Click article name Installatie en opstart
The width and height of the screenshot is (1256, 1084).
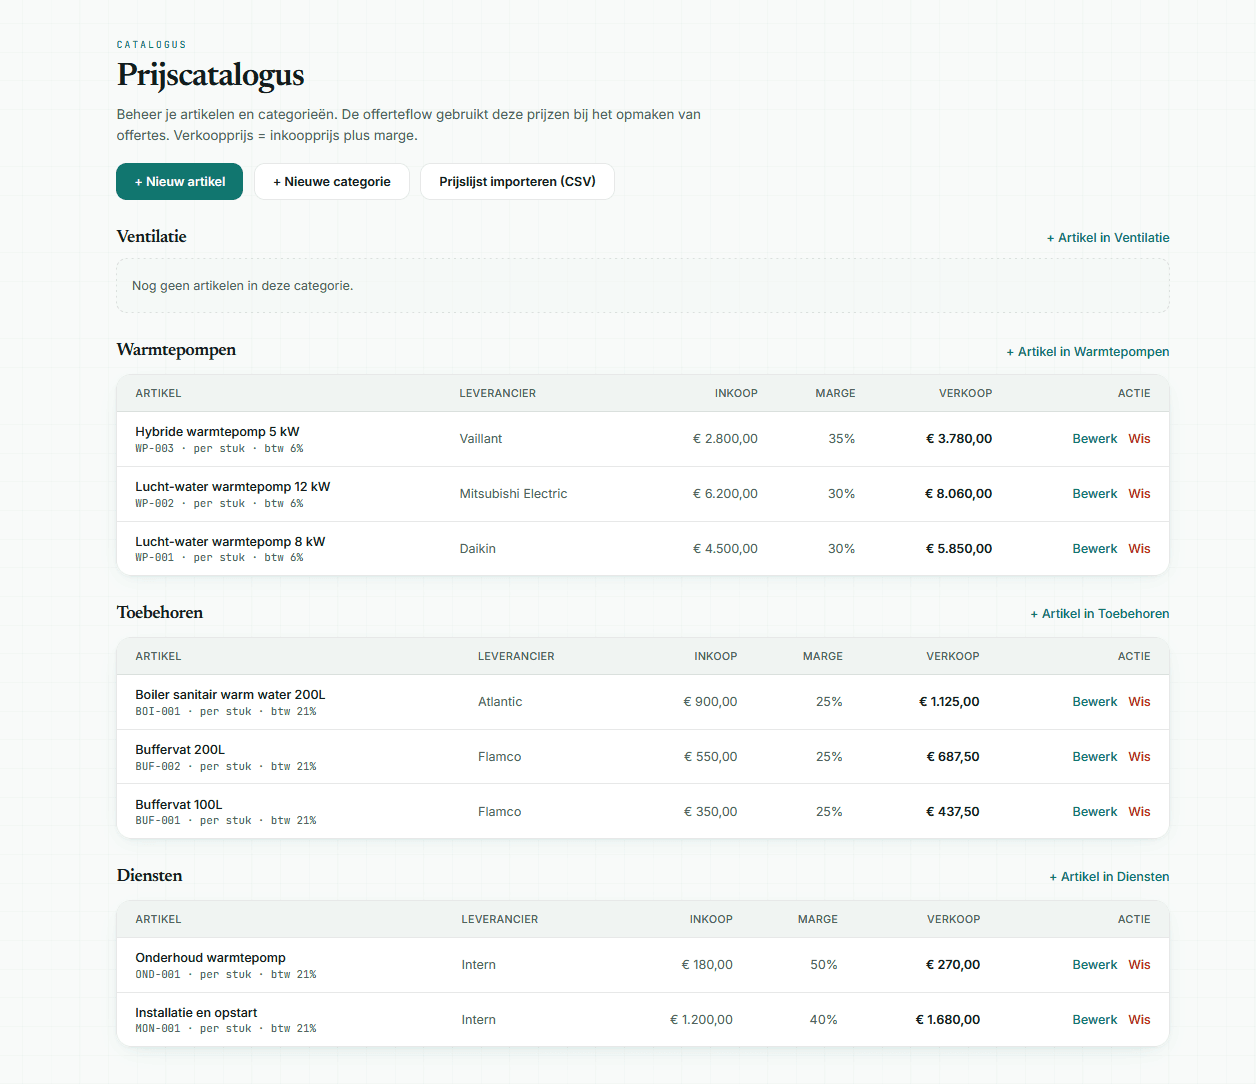click(x=196, y=1013)
